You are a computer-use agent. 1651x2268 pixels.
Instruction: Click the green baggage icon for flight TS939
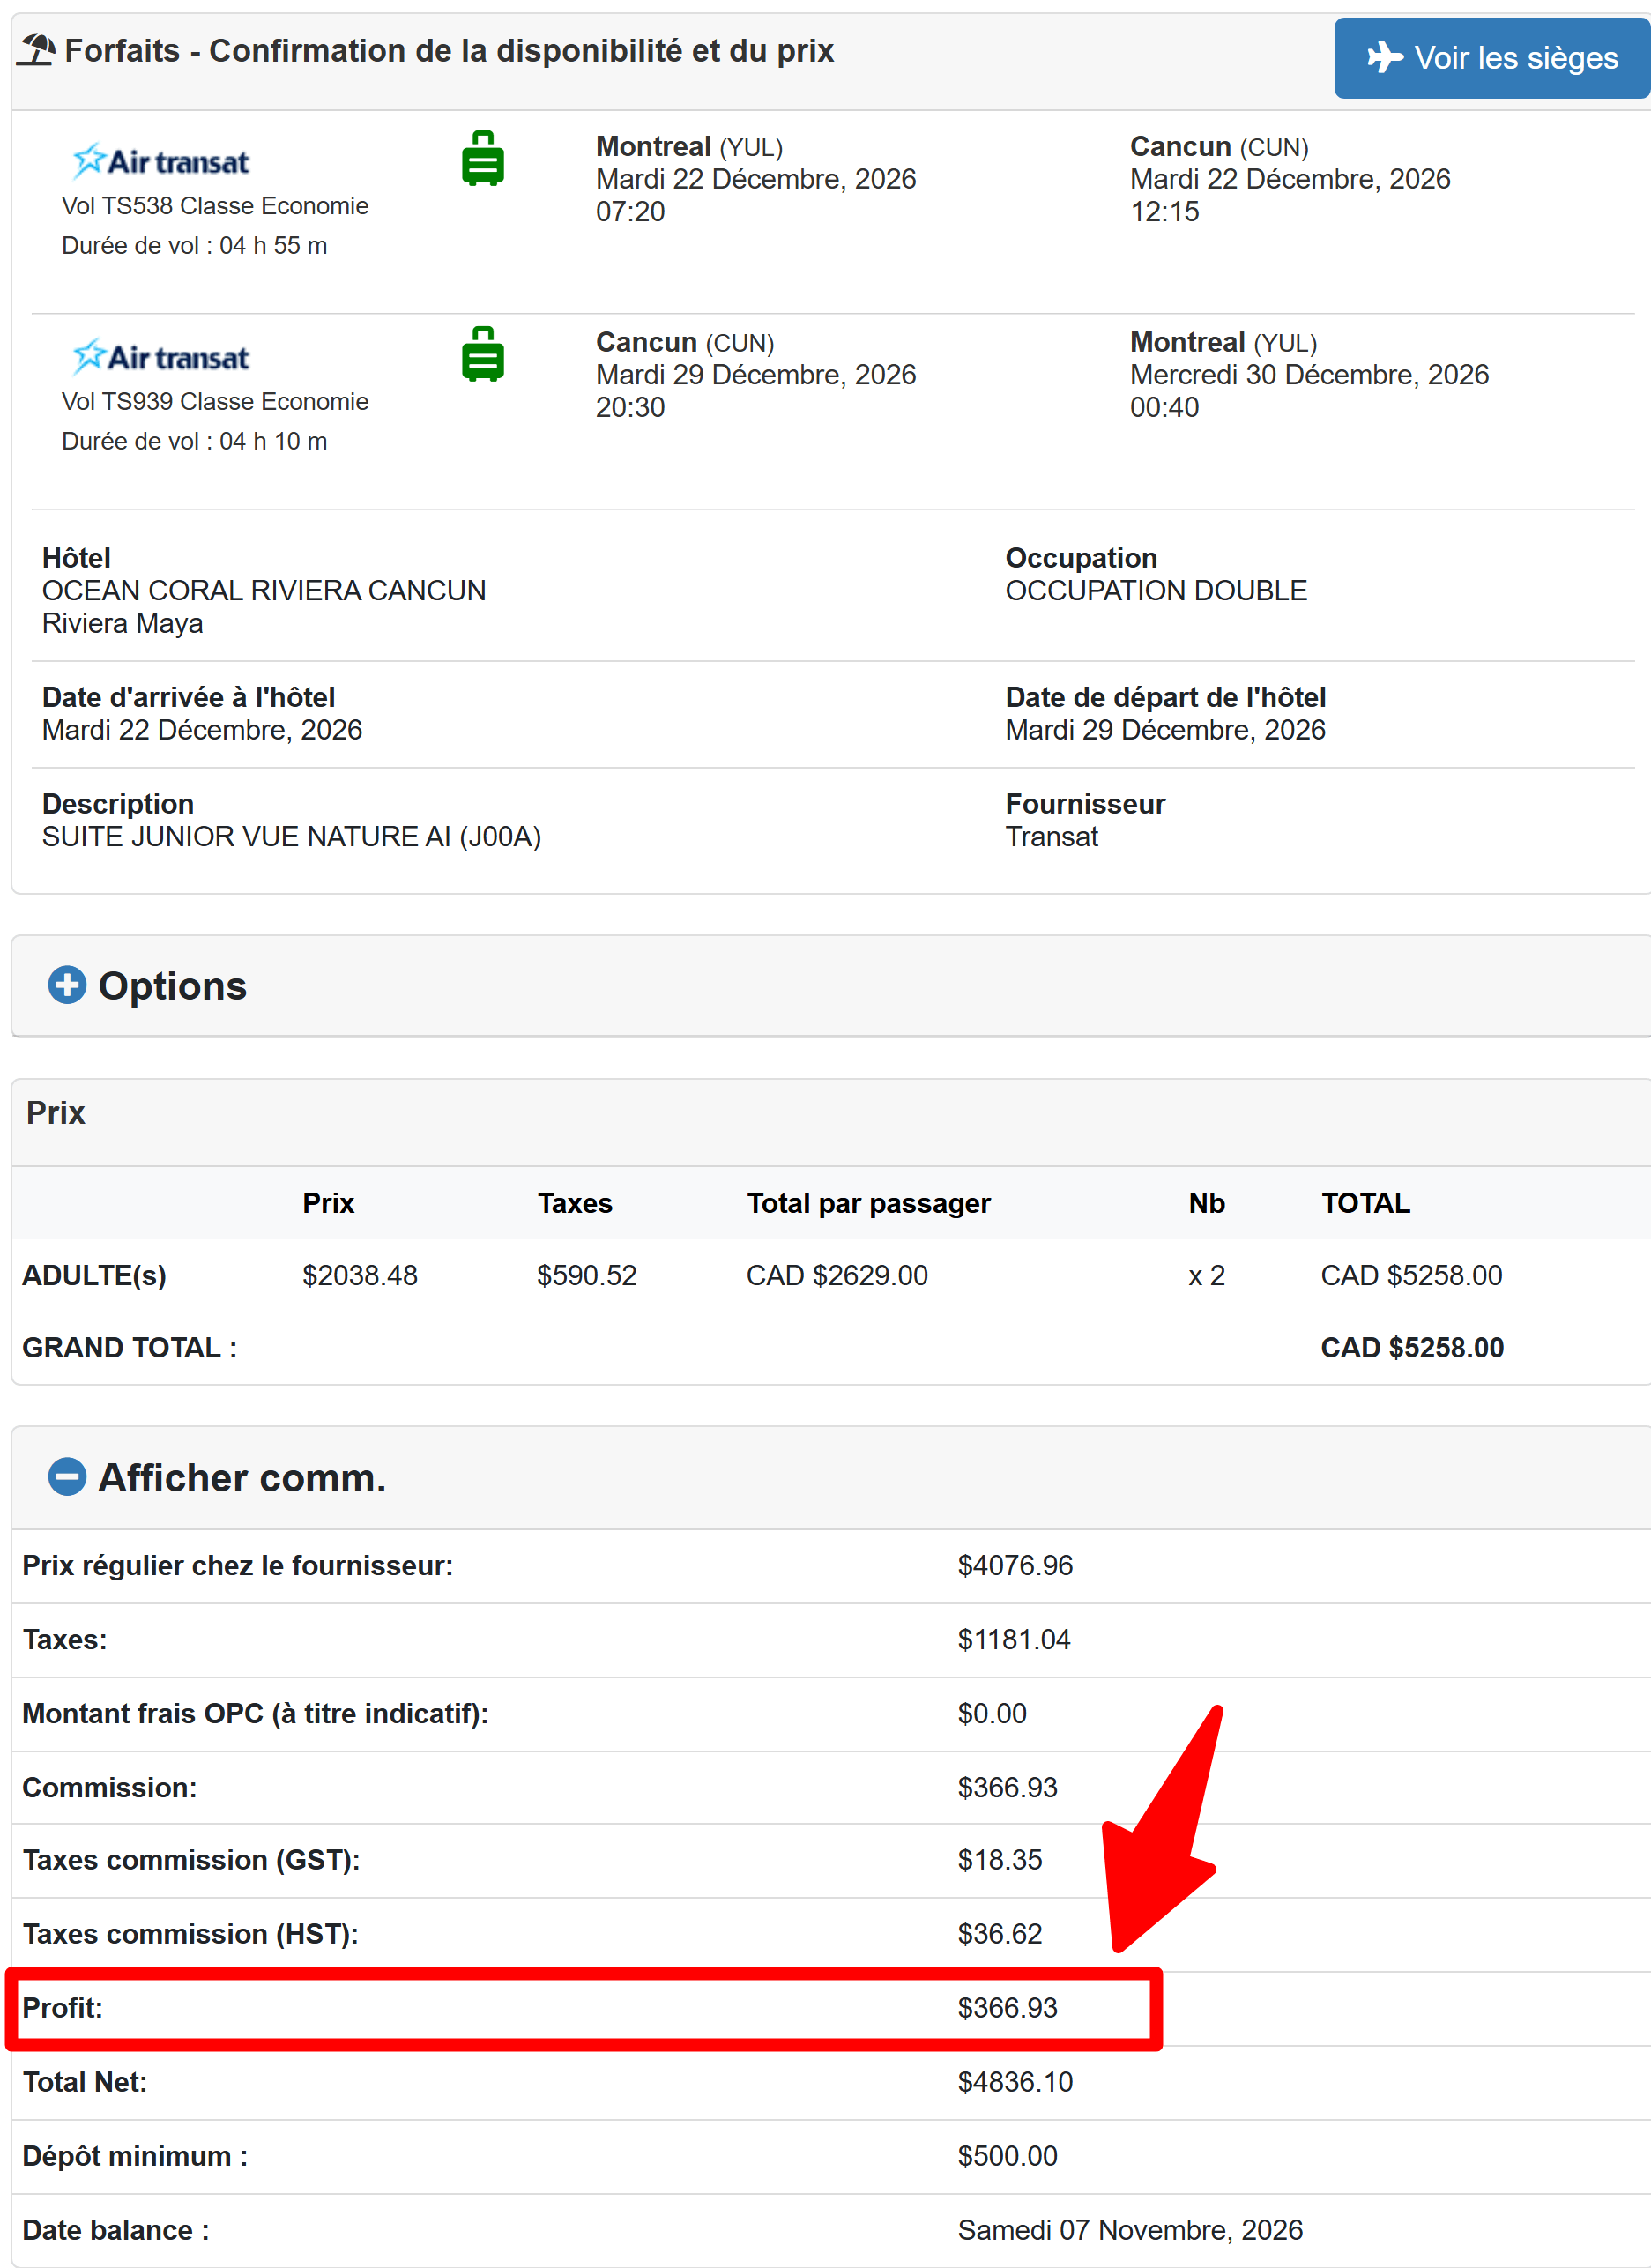(x=483, y=354)
